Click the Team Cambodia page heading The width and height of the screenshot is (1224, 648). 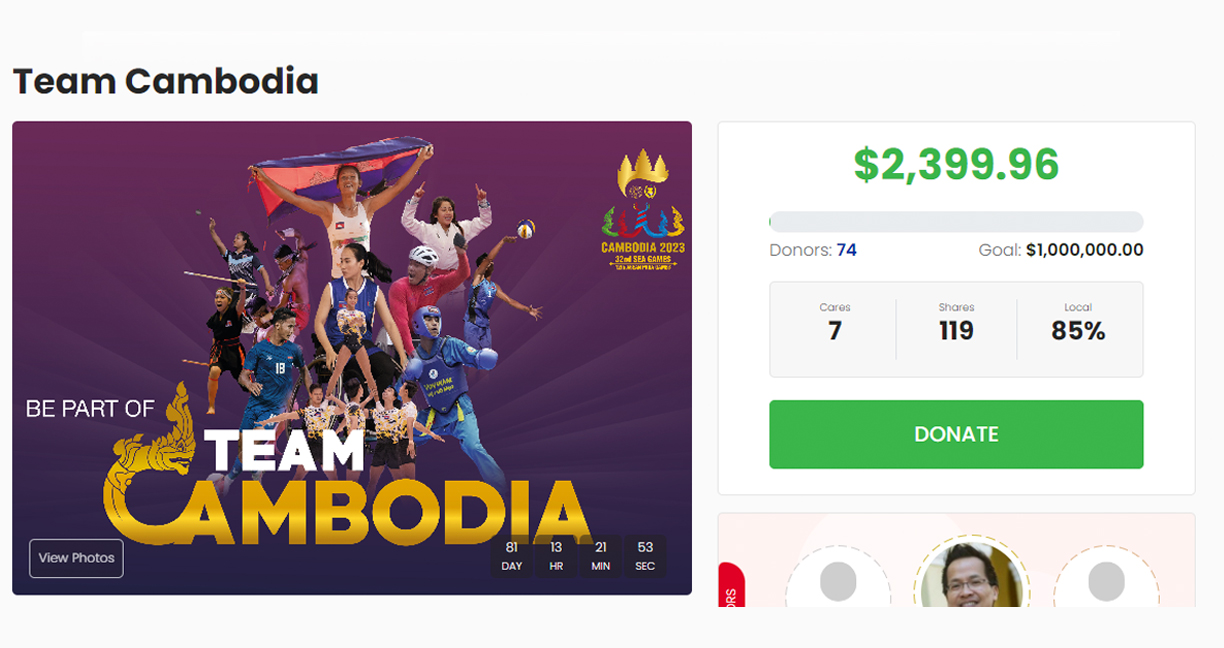[166, 81]
